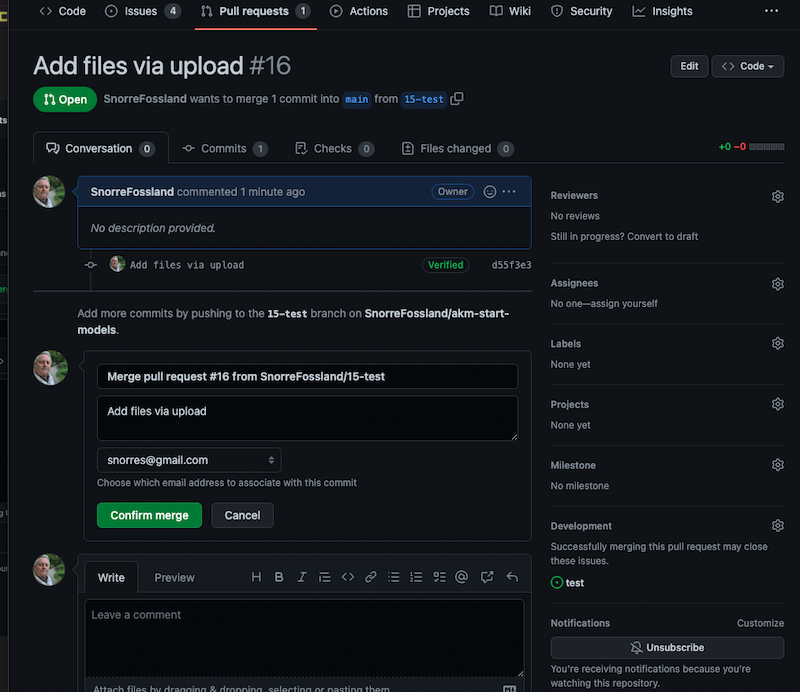
Task: Open the 'Add files via upload' commit
Action: point(187,265)
